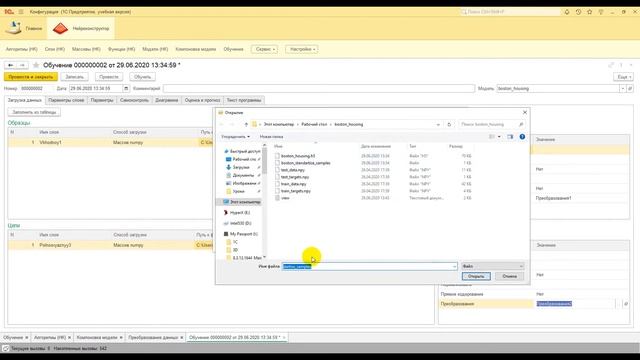Open Алгоритмы (НК) in the navigation bar
This screenshot has width=640, height=360.
pos(21,49)
